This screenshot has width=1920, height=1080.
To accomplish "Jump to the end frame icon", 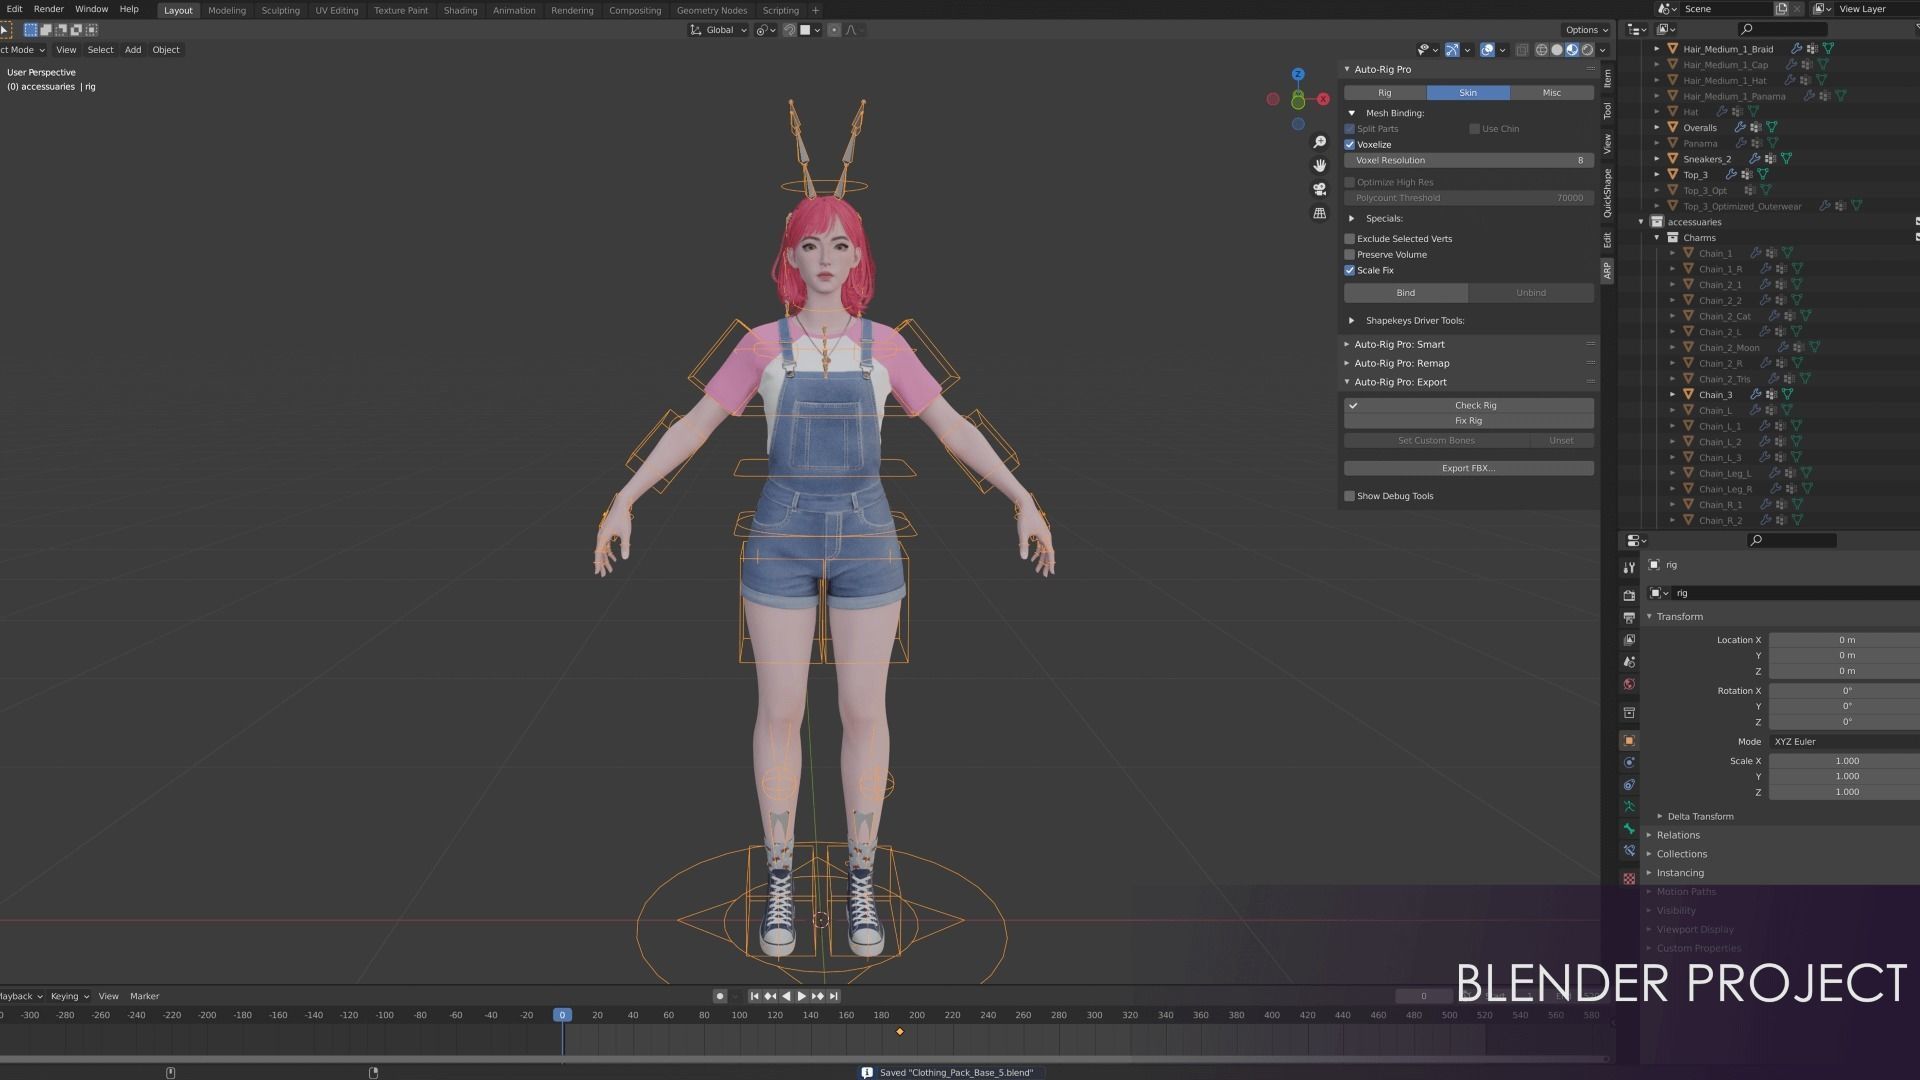I will coord(834,996).
